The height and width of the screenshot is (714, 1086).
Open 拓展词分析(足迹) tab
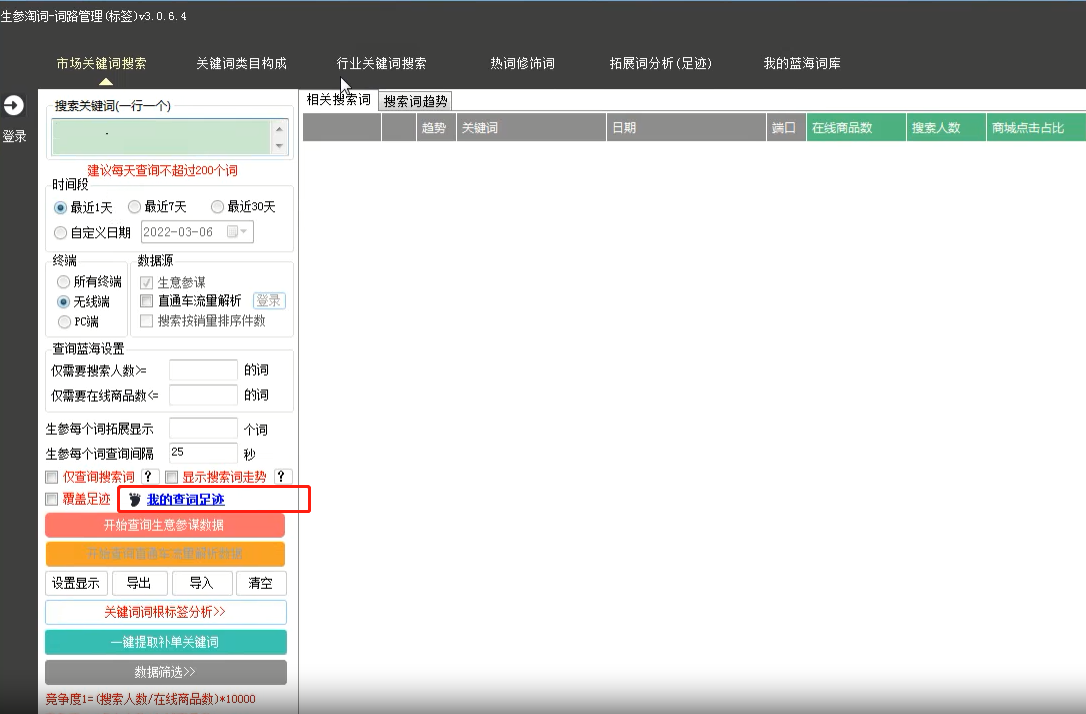661,64
